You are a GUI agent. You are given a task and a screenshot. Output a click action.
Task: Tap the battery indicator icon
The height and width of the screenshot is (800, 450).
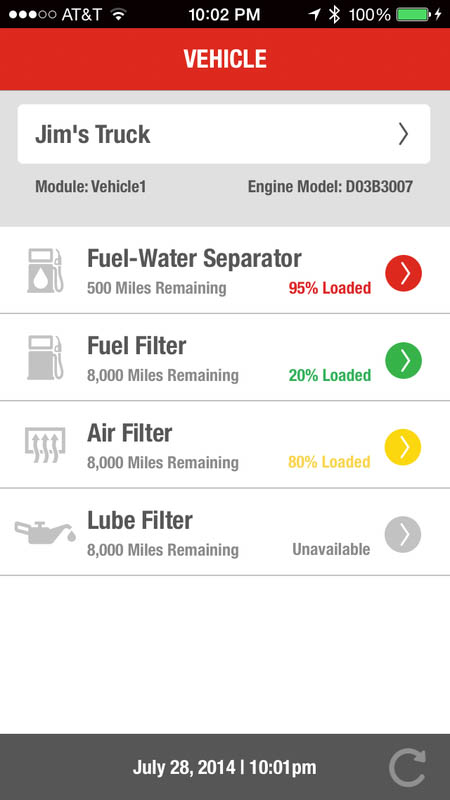click(x=414, y=14)
